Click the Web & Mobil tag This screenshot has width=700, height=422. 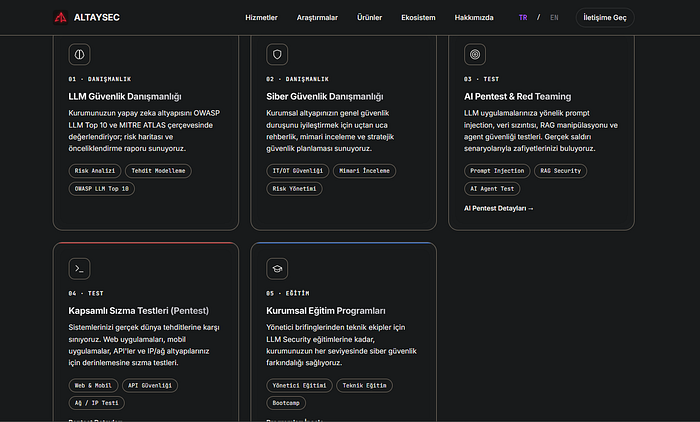pyautogui.click(x=93, y=385)
